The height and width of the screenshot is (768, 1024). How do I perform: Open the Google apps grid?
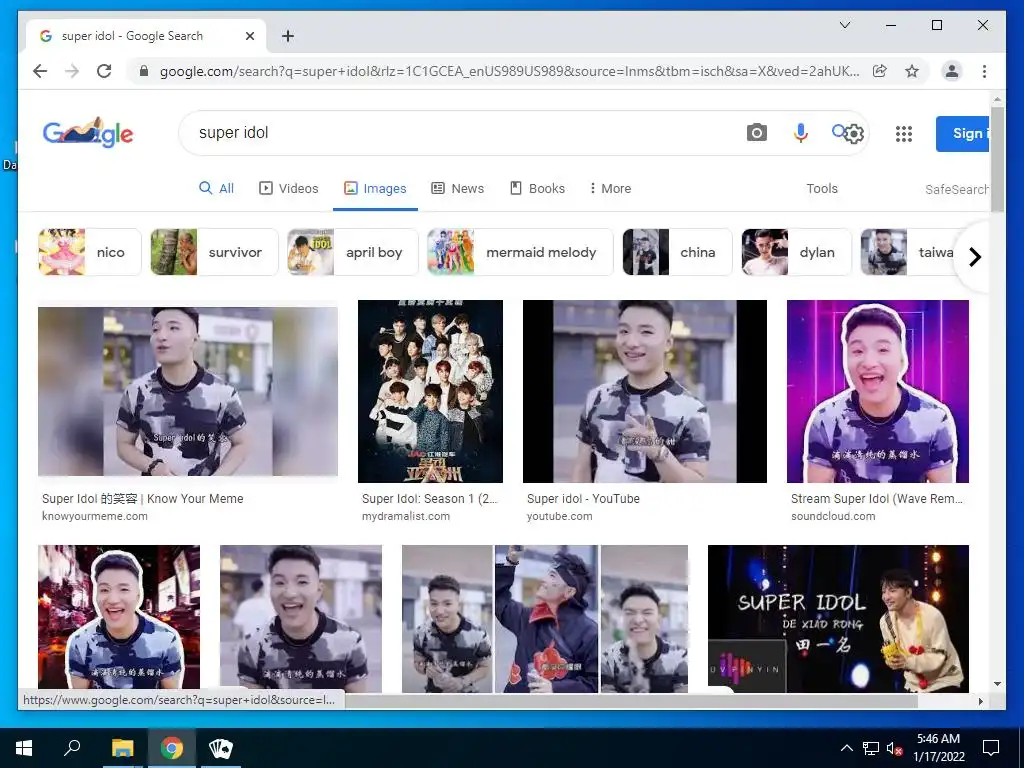(904, 134)
